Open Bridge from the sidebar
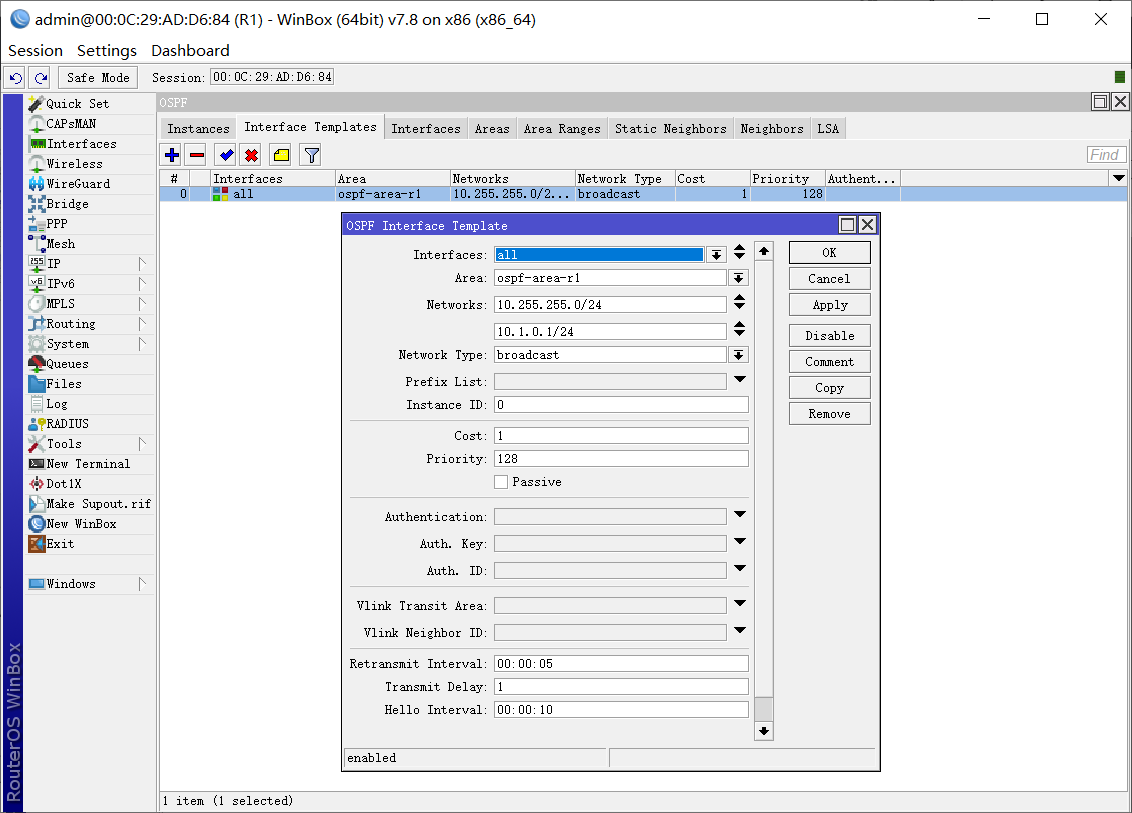The width and height of the screenshot is (1132, 813). 91,204
